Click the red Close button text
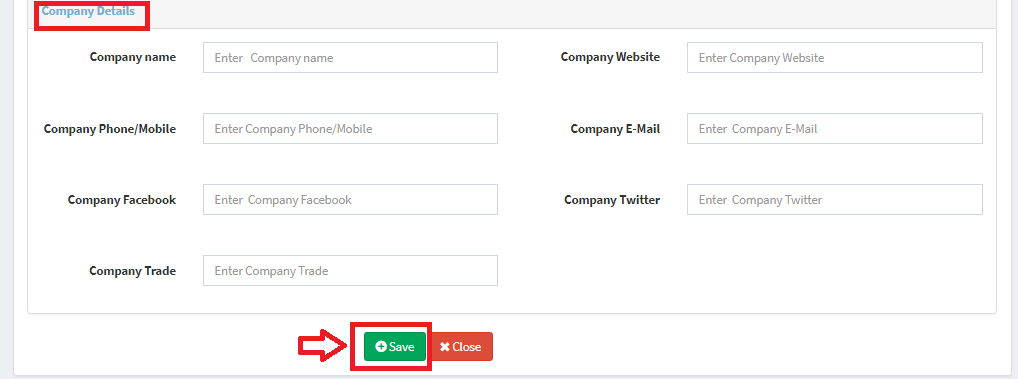Image resolution: width=1018 pixels, height=379 pixels. [467, 347]
